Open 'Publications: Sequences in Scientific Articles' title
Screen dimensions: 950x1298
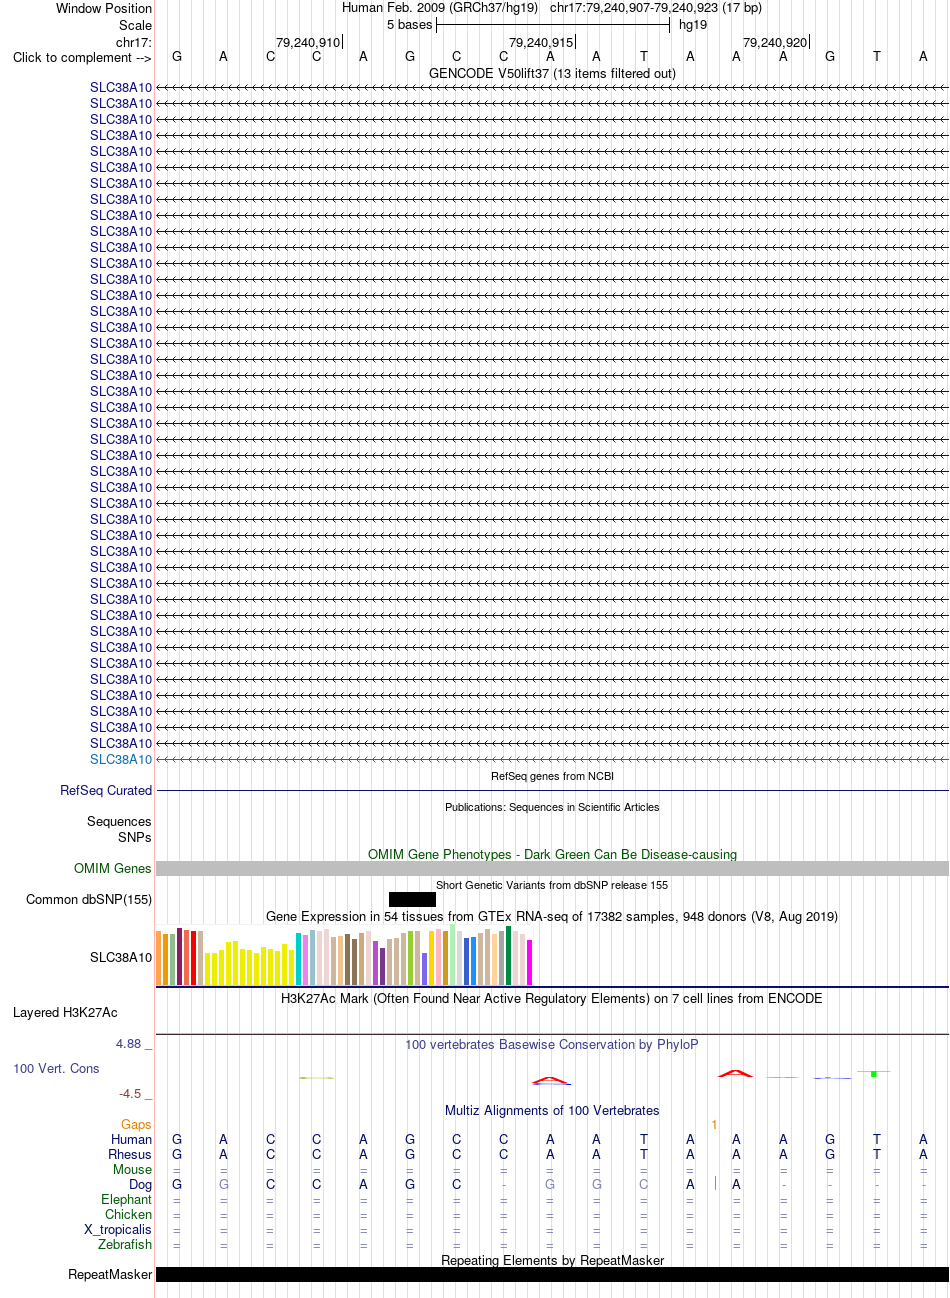(552, 807)
